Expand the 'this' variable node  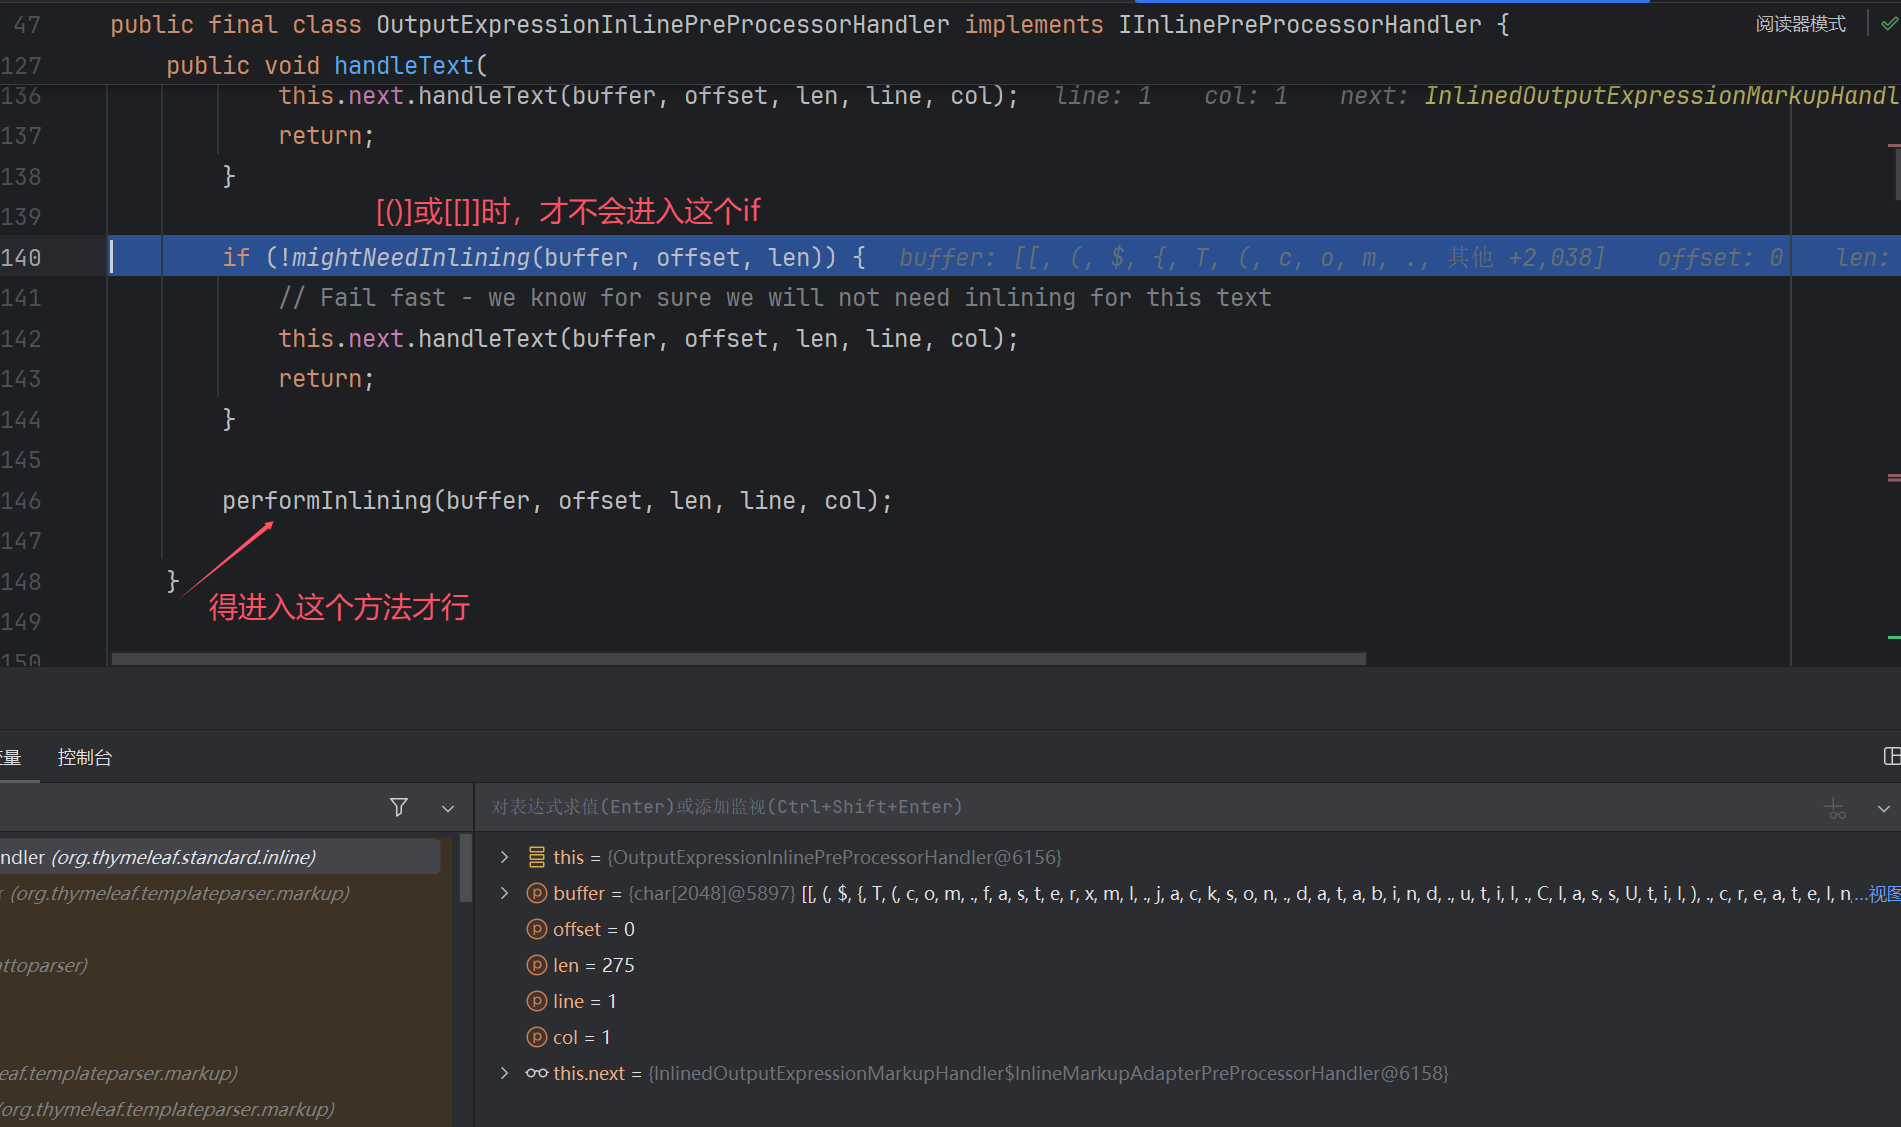click(x=505, y=857)
